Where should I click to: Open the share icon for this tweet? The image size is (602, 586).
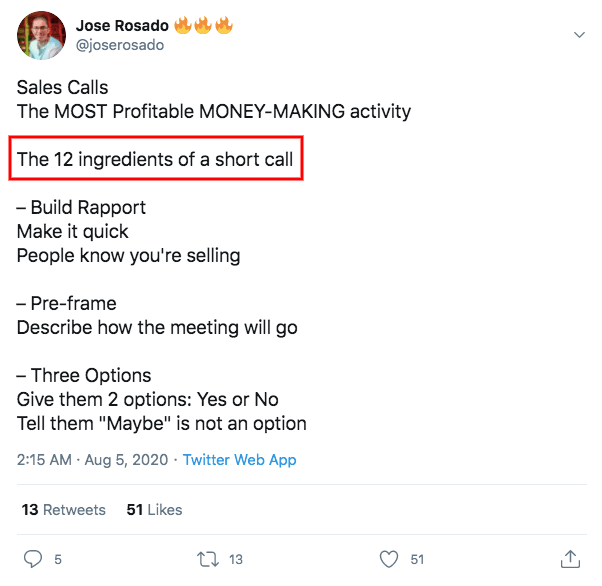pos(571,559)
